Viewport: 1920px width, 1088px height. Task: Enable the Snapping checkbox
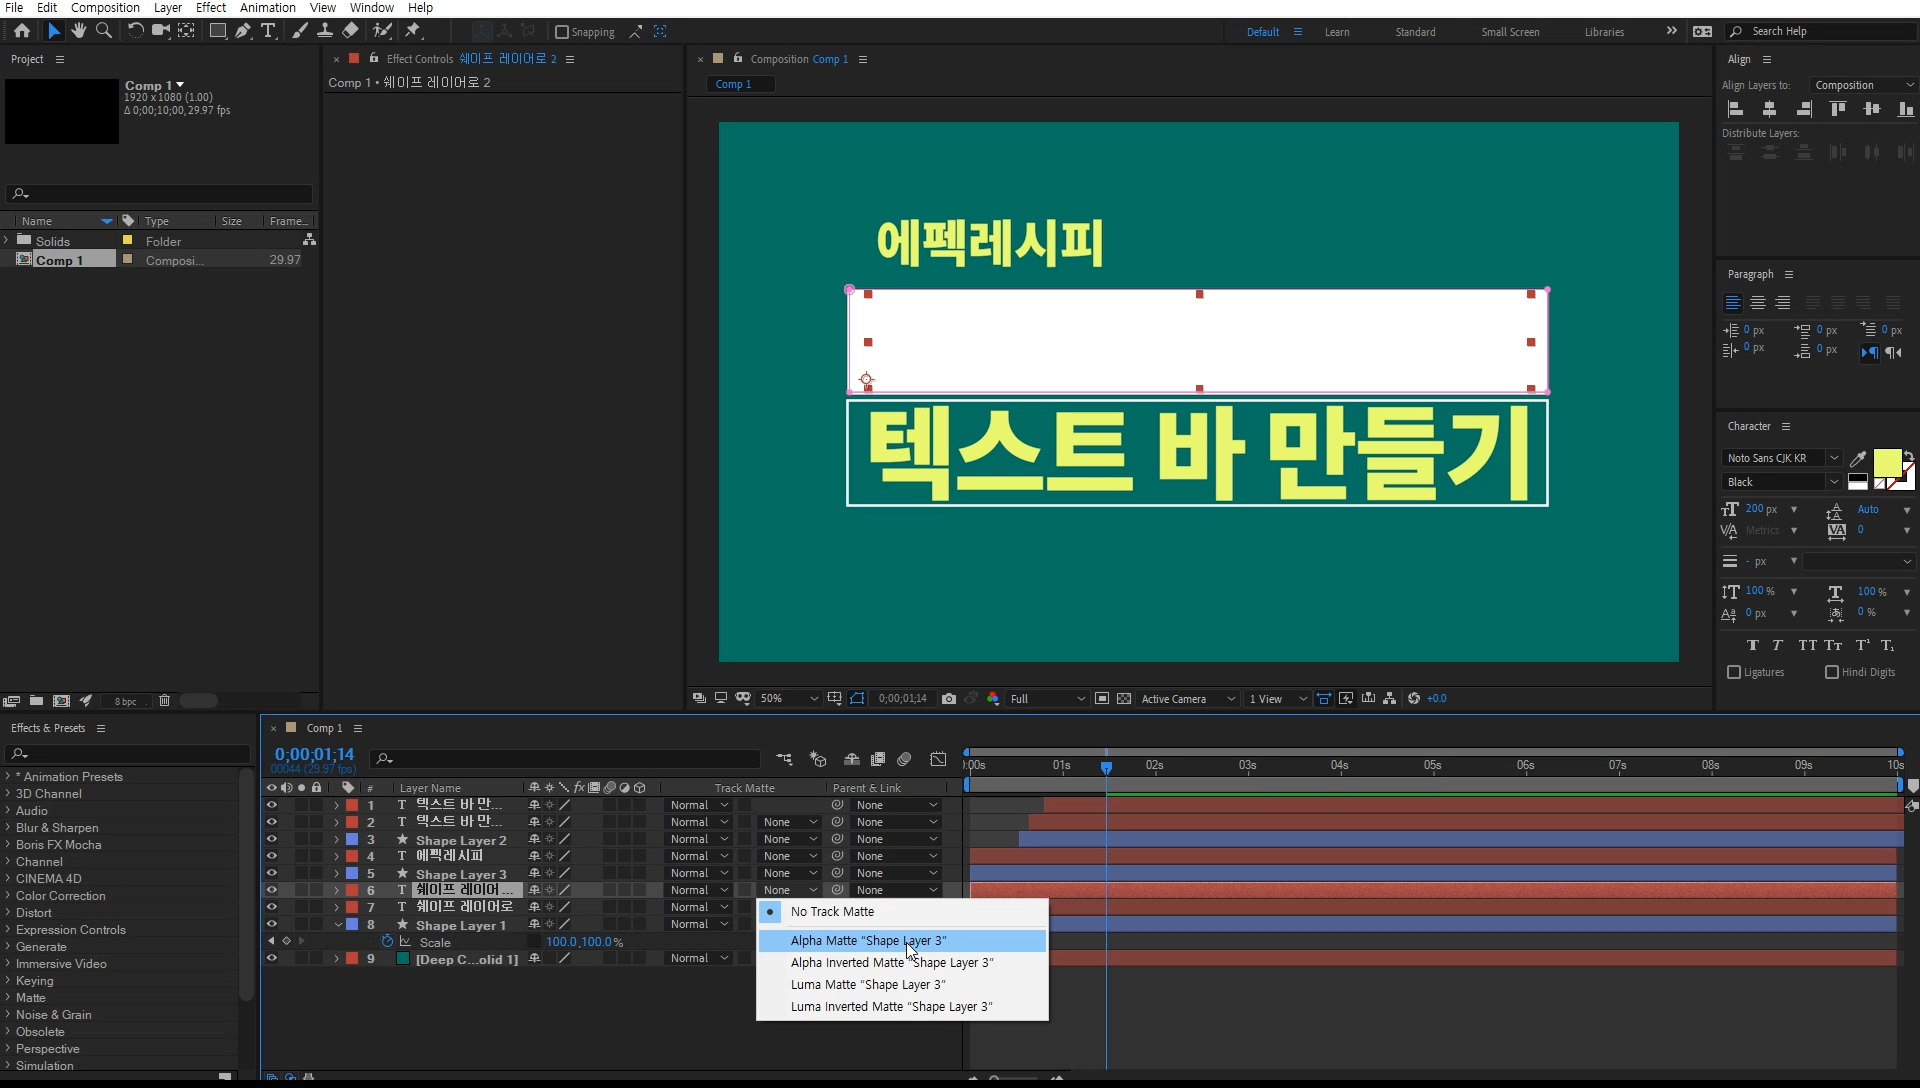(x=562, y=32)
